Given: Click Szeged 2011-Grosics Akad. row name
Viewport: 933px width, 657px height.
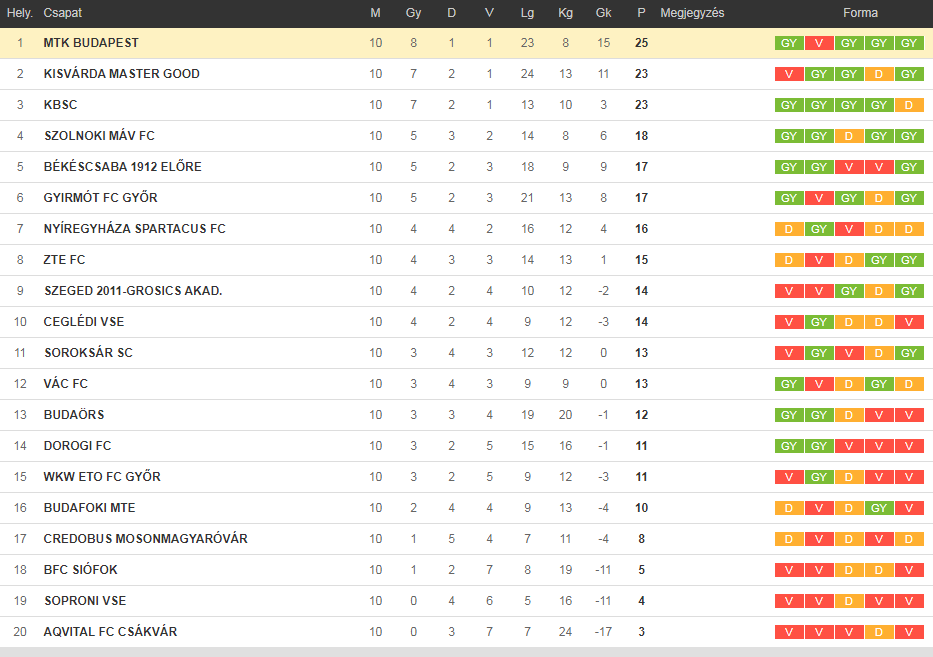Looking at the screenshot, I should click(x=133, y=290).
